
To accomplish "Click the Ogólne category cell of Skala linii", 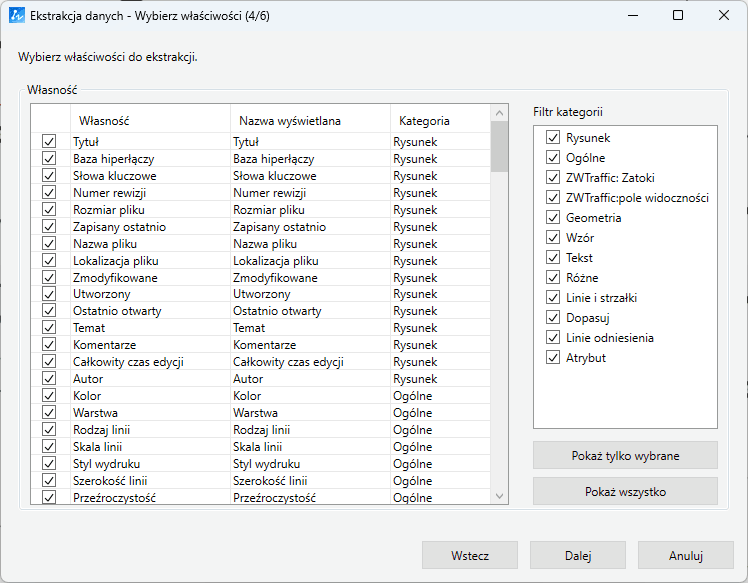I will pos(440,447).
